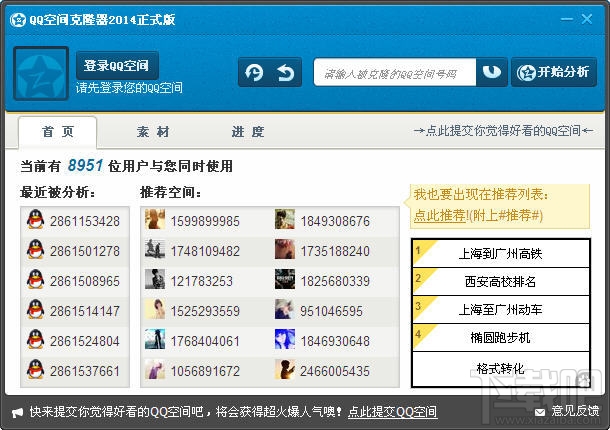Select recommended space number 1825680339

[x=335, y=281]
